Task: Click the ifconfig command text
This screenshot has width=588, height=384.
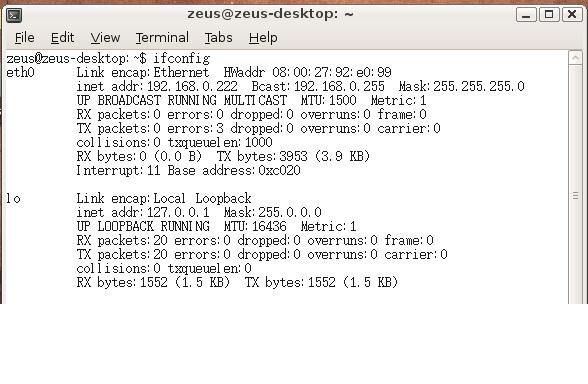Action: tap(182, 58)
